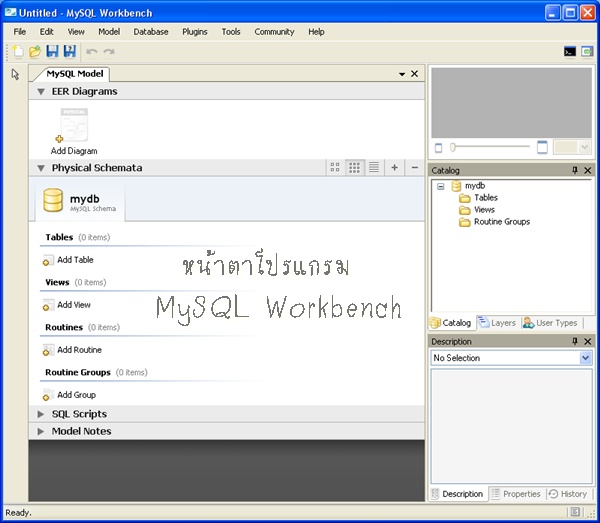Zoom out using the small page icon

pos(439,148)
